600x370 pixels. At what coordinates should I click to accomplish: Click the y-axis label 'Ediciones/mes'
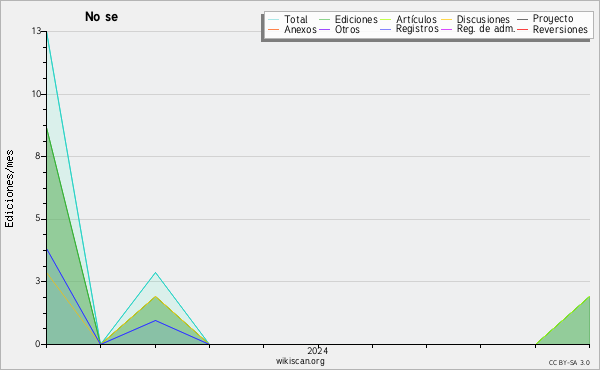[9, 189]
